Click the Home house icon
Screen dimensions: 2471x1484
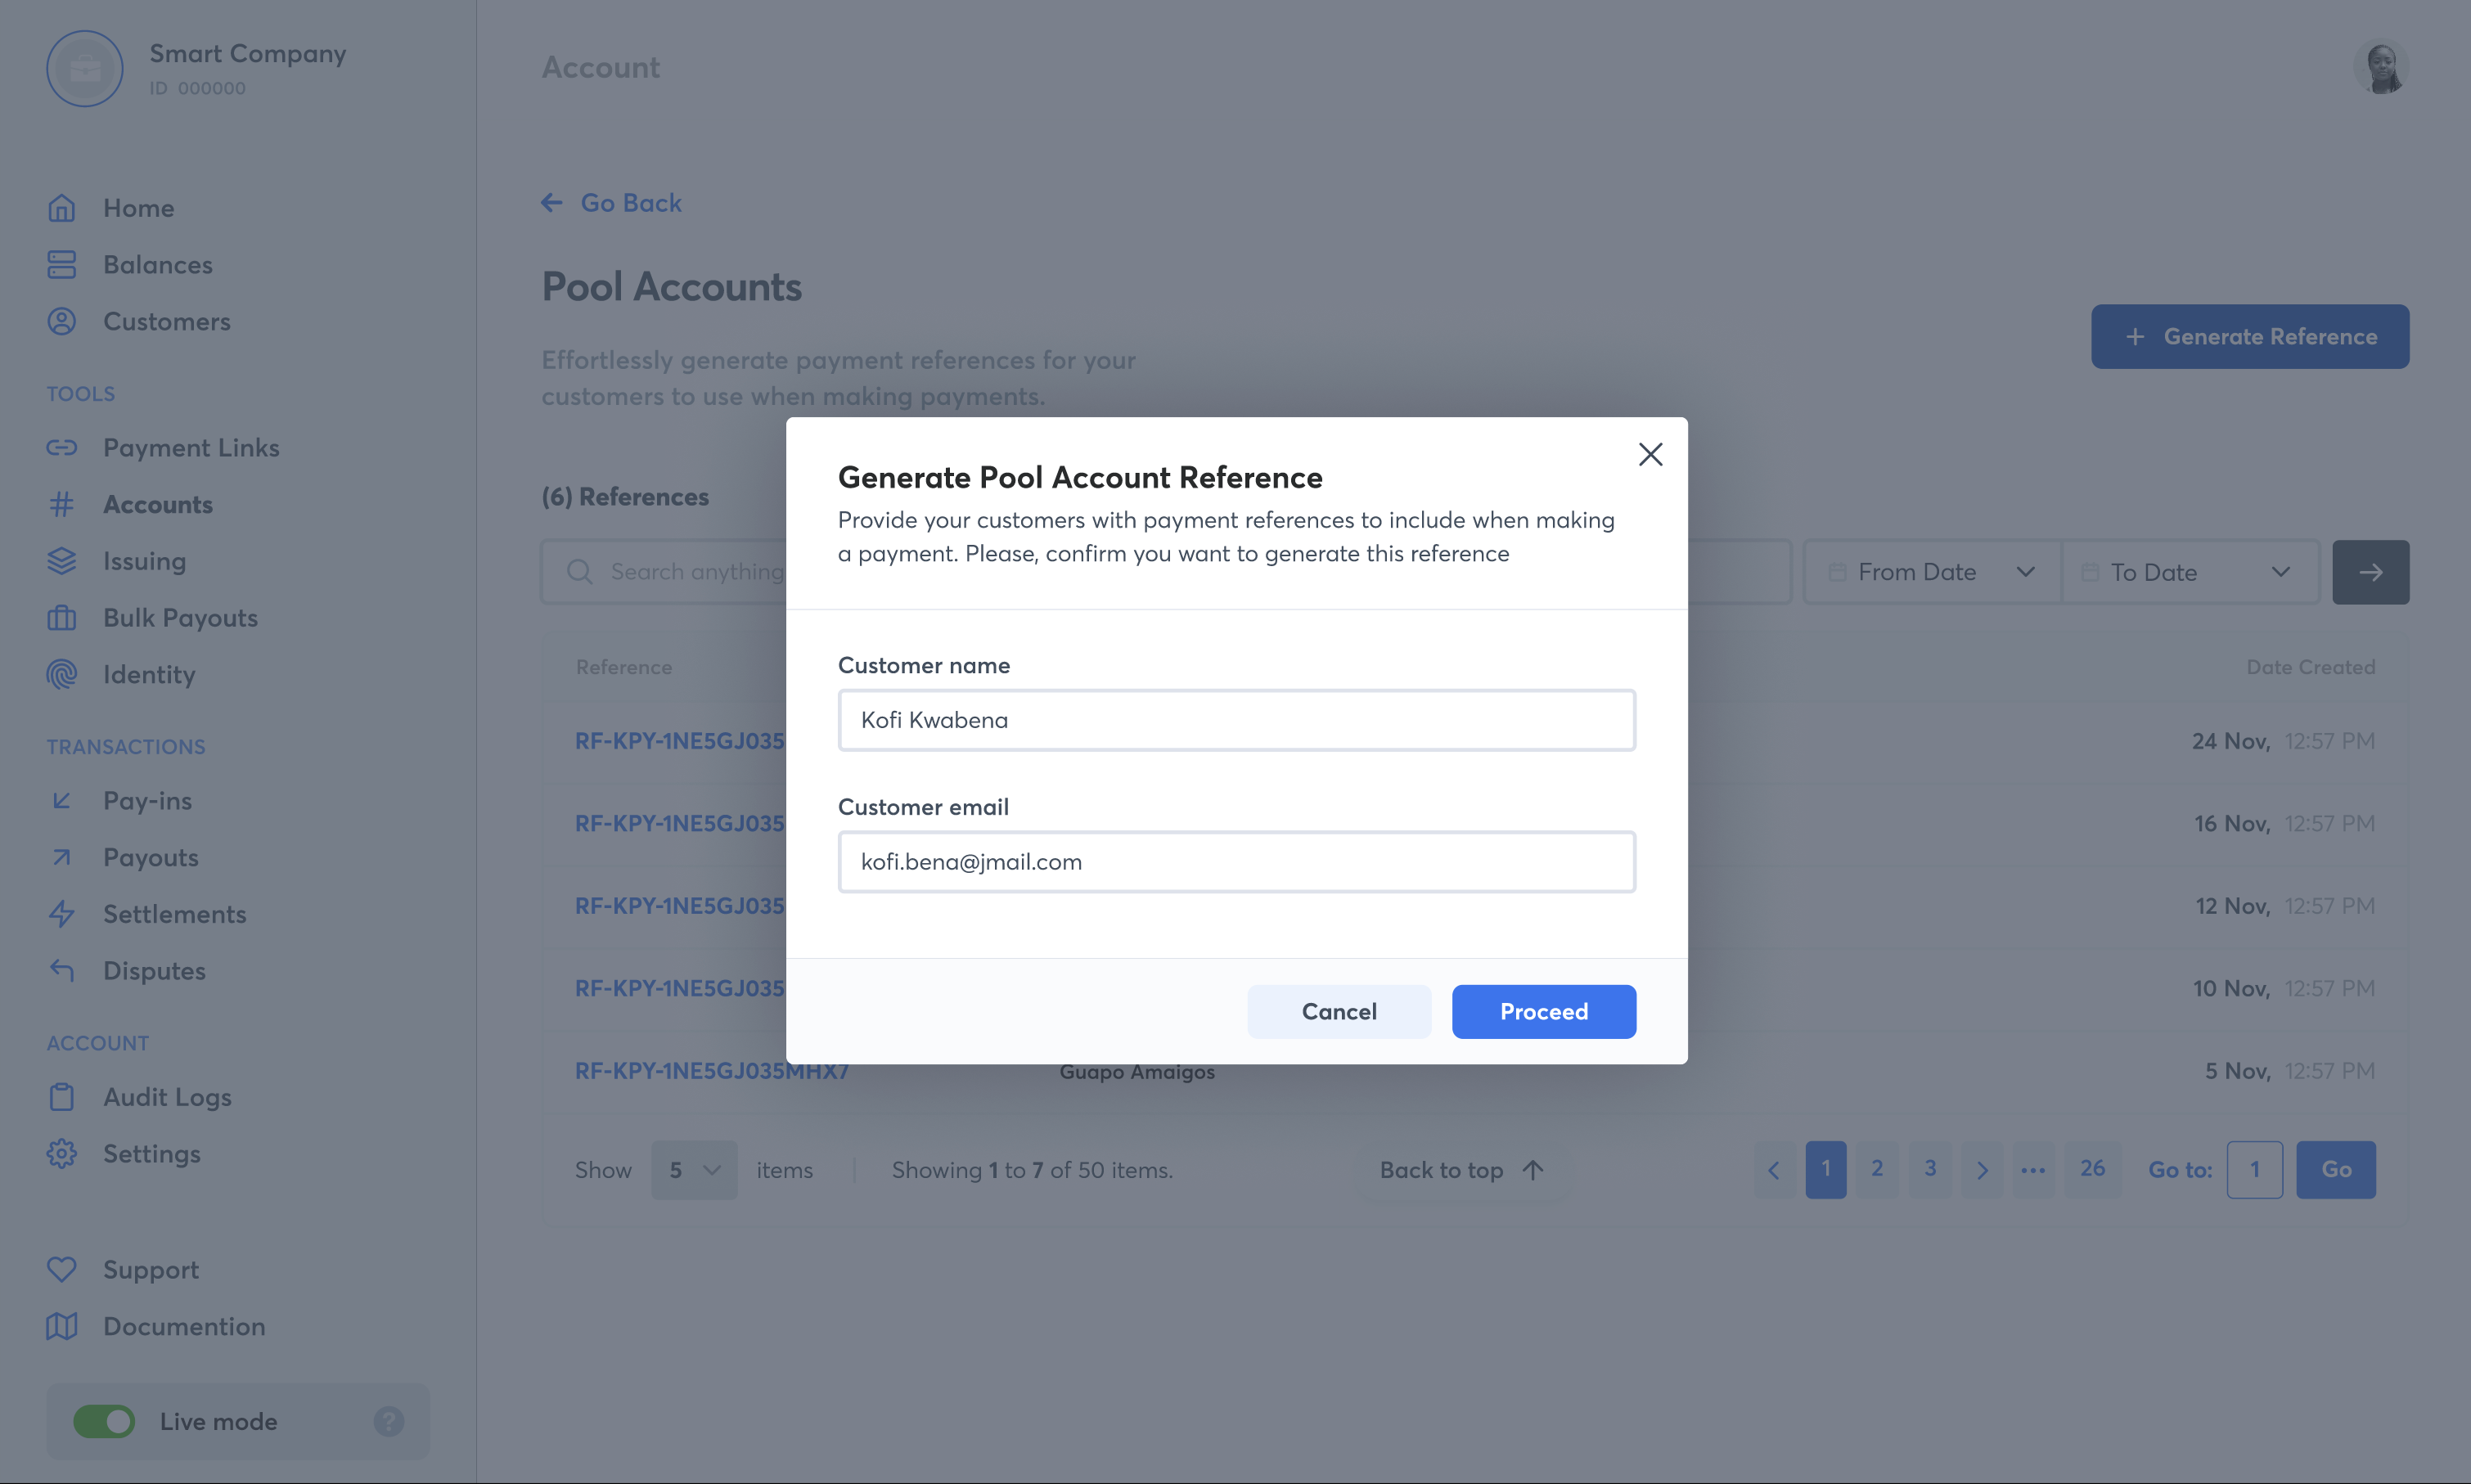coord(62,208)
